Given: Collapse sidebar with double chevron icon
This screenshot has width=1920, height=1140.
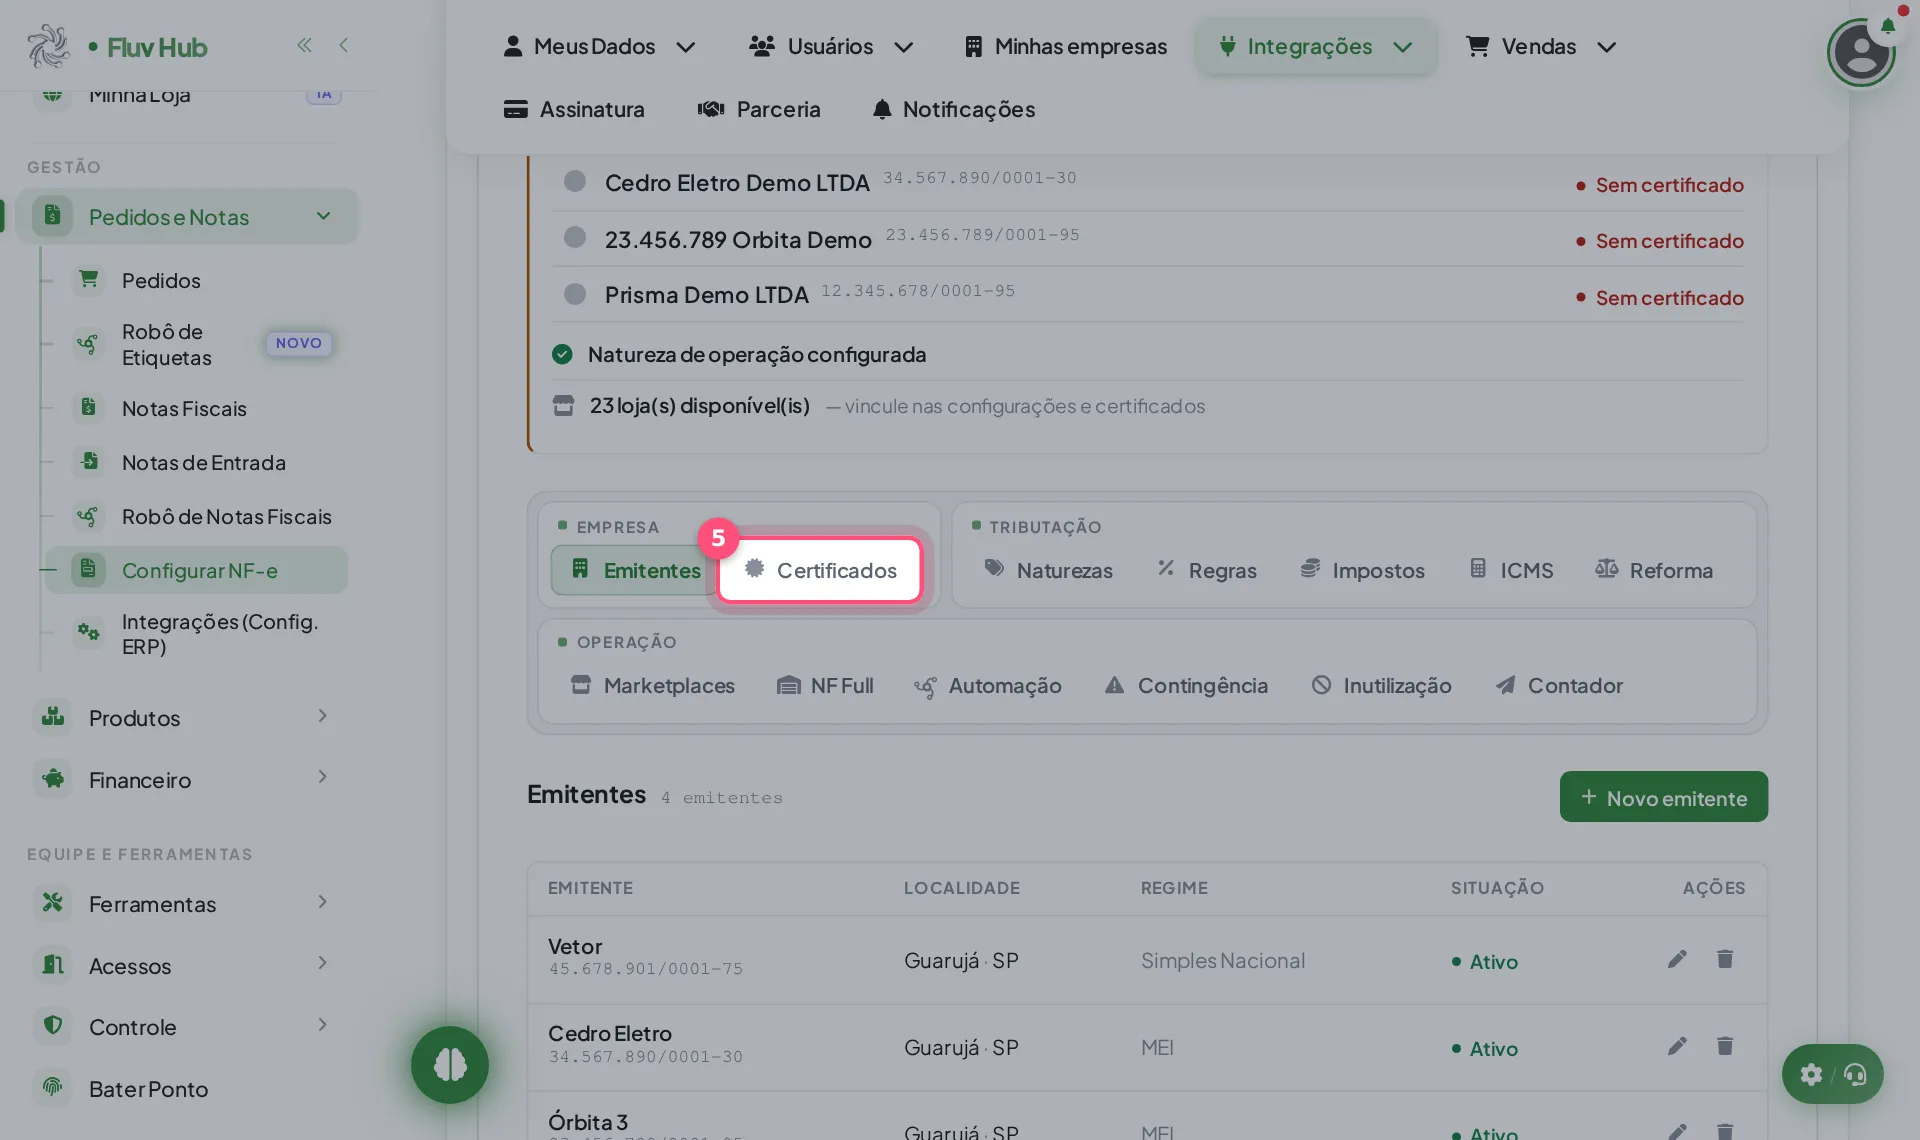Looking at the screenshot, I should pos(304,45).
